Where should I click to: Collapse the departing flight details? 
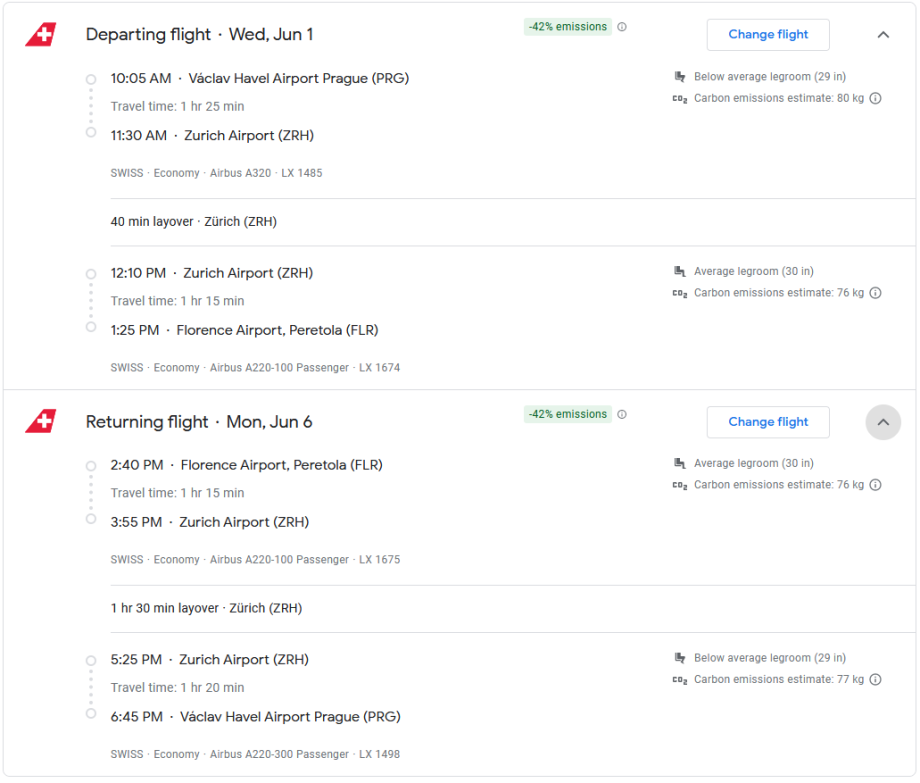(x=883, y=35)
